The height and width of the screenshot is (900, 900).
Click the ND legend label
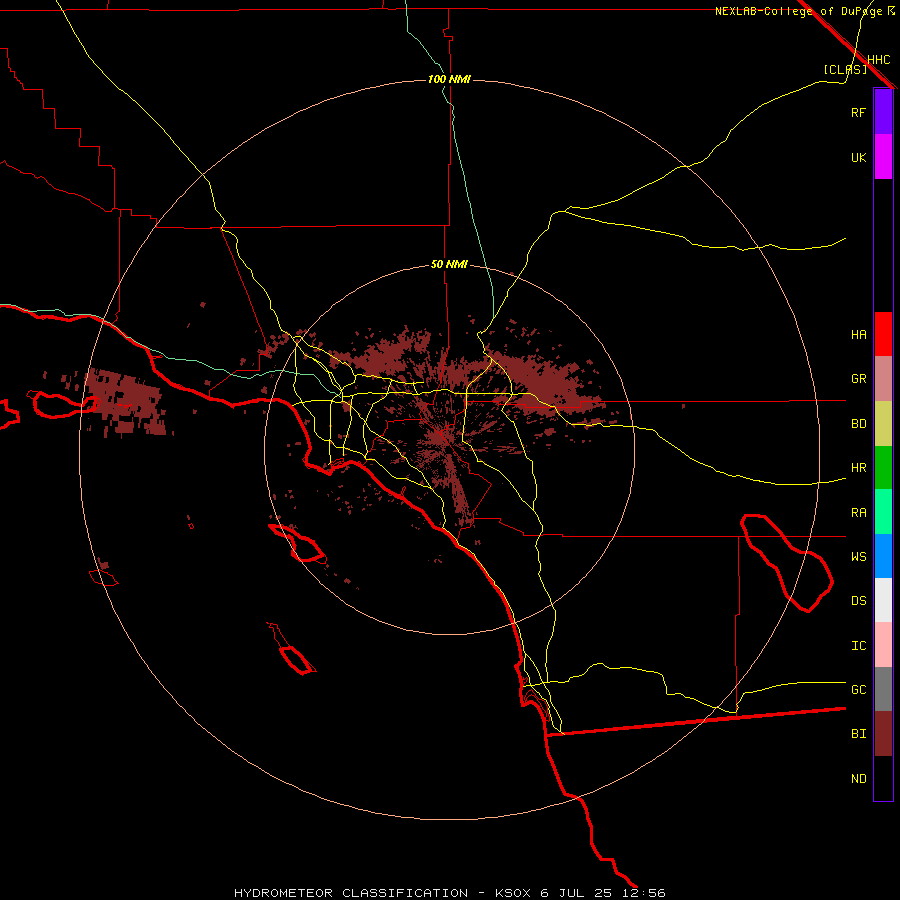pos(858,779)
